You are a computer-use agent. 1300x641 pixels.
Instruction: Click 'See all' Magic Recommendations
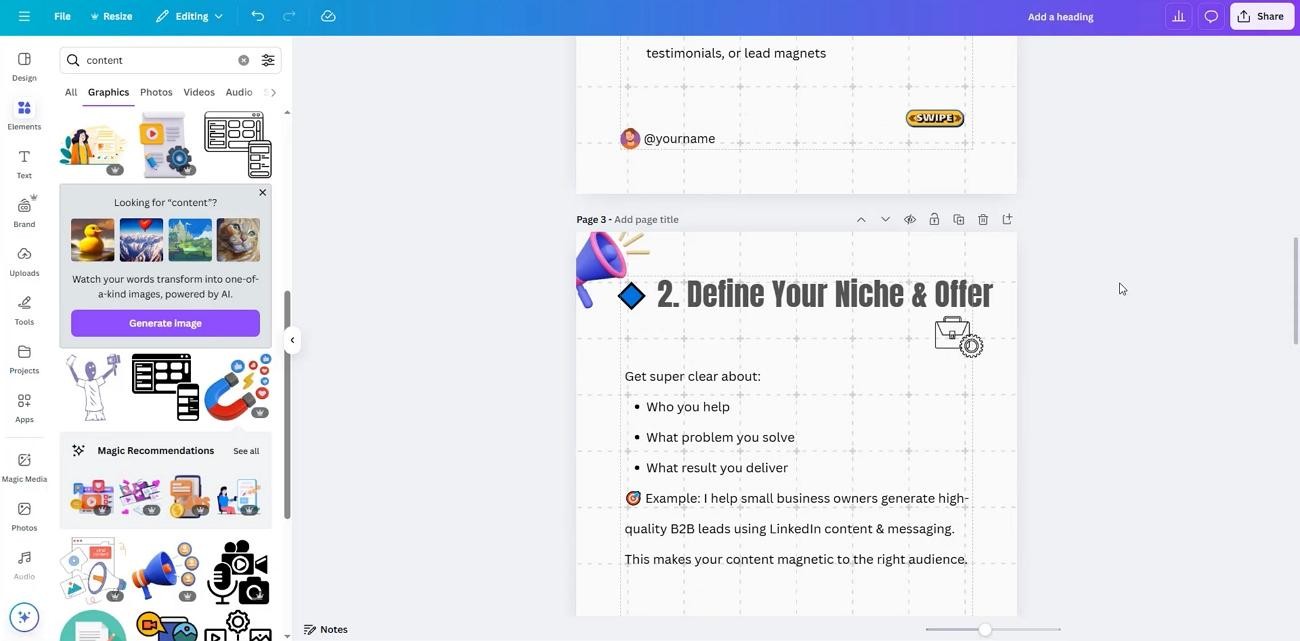click(x=246, y=451)
